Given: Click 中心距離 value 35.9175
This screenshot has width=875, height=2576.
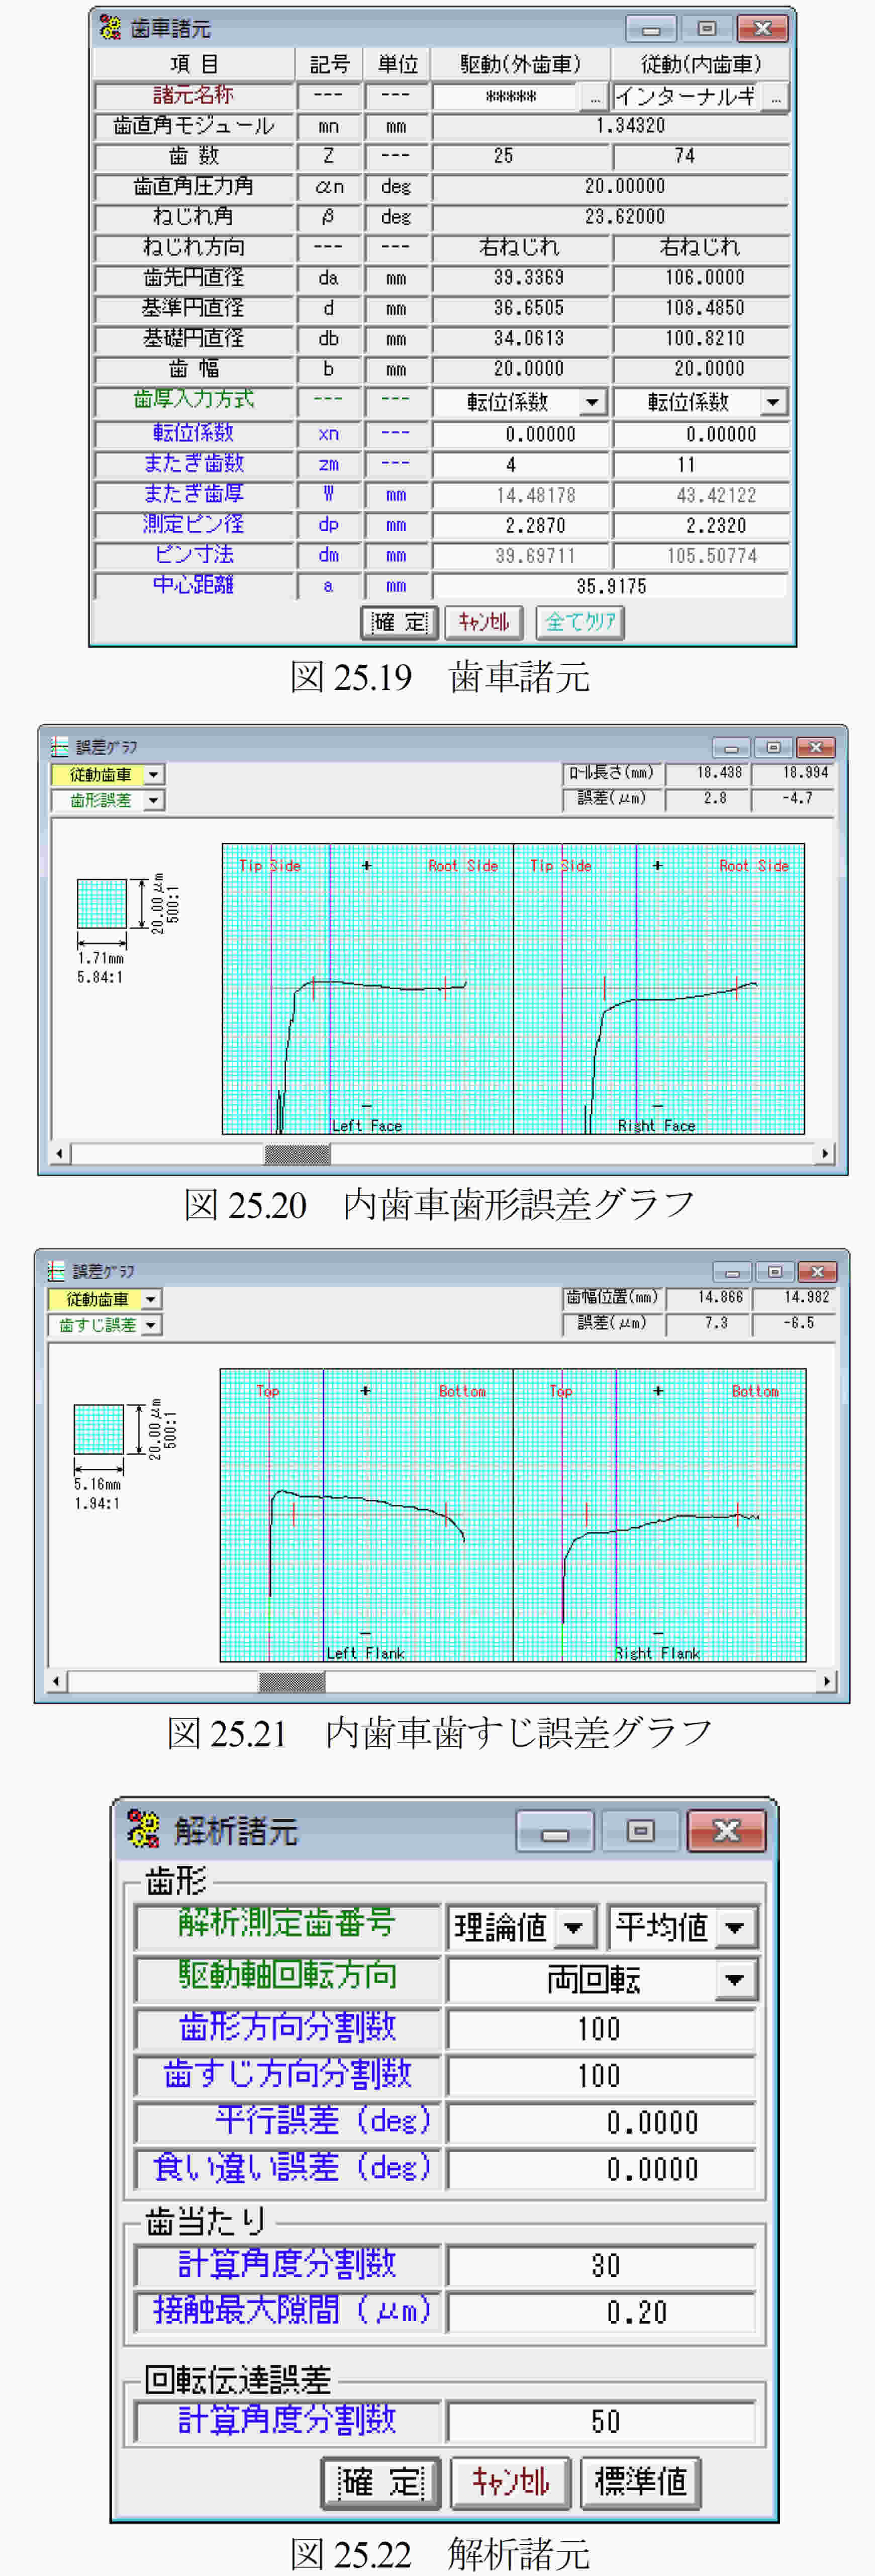Looking at the screenshot, I should click(611, 586).
